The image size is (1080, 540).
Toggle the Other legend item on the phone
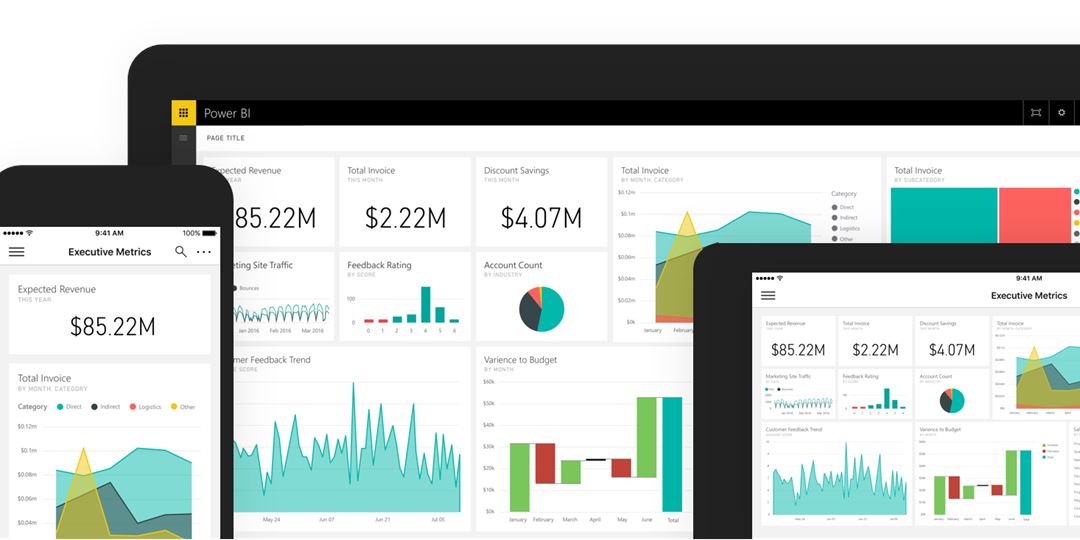click(x=183, y=407)
